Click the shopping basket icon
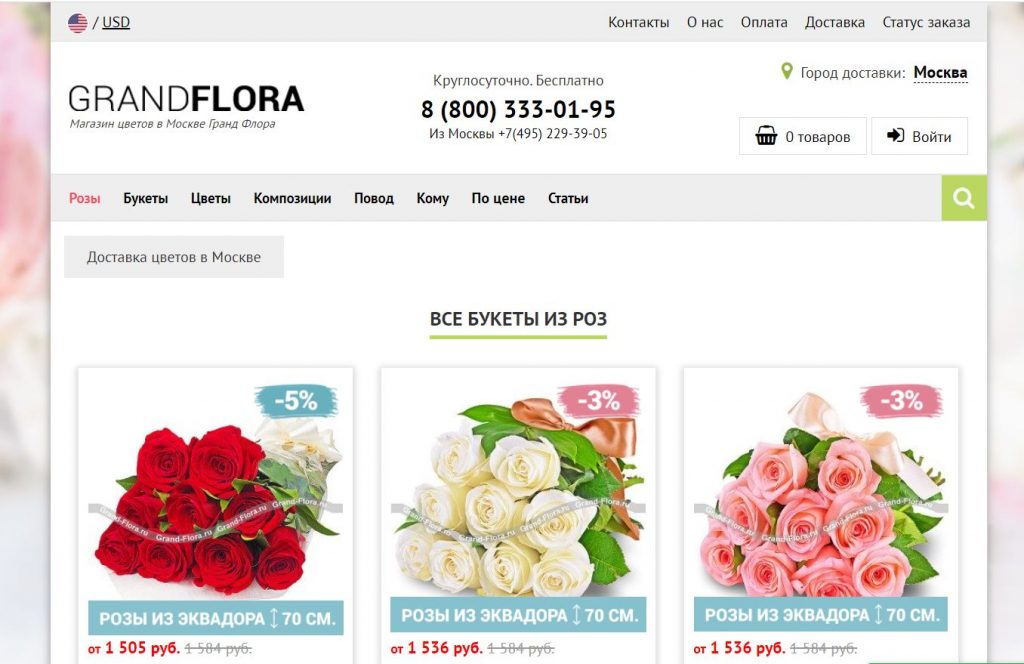Screen dimensions: 1024x664 coord(766,136)
